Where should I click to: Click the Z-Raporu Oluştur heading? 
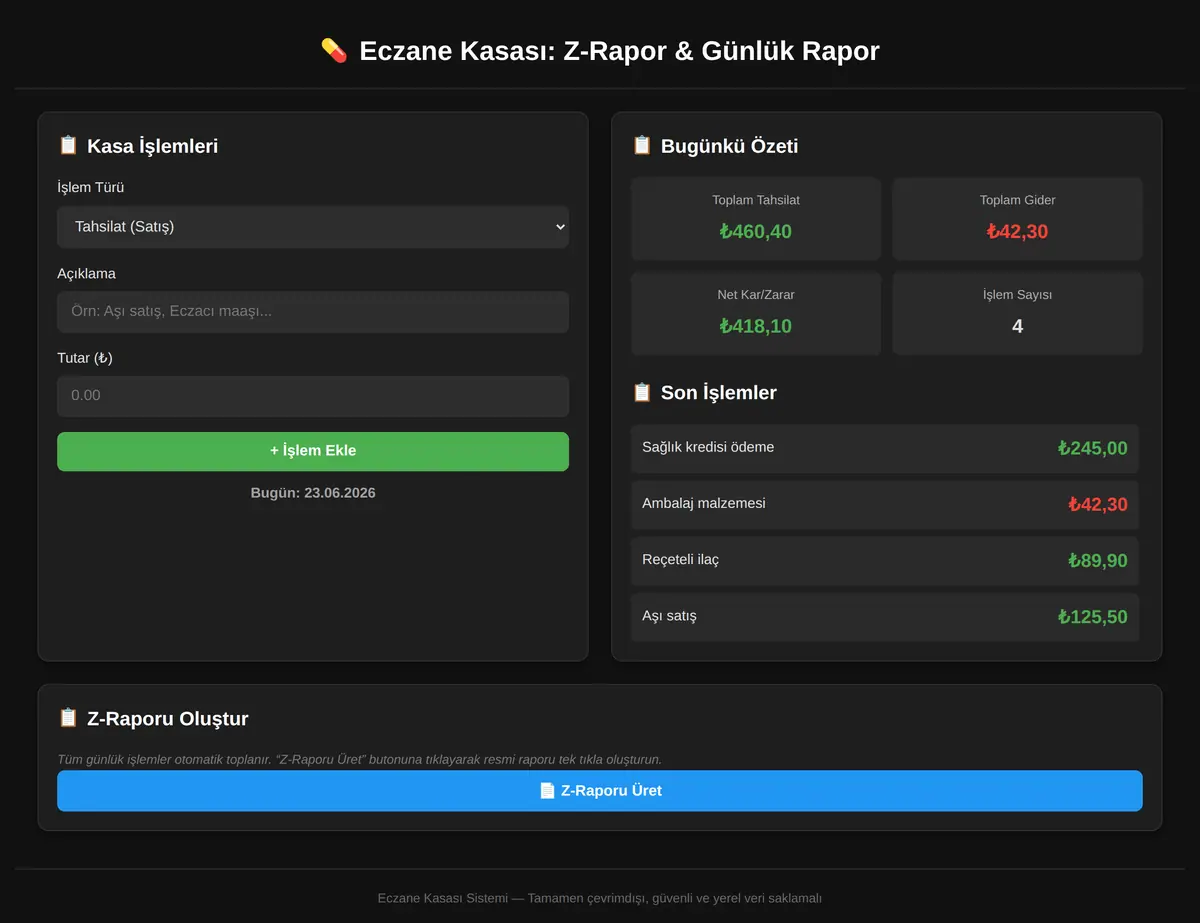tap(168, 718)
